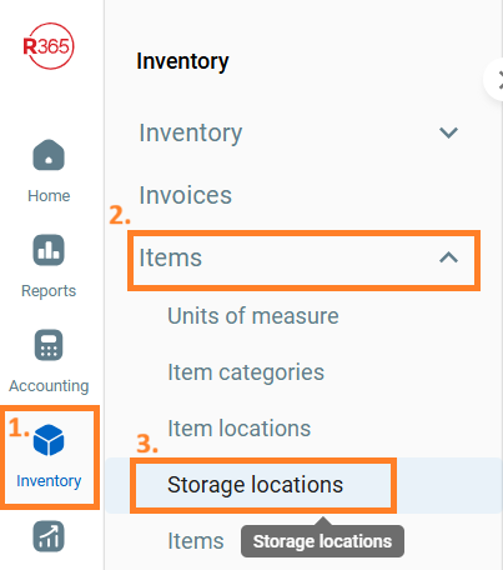Click the Items expandable menu heading

click(170, 258)
